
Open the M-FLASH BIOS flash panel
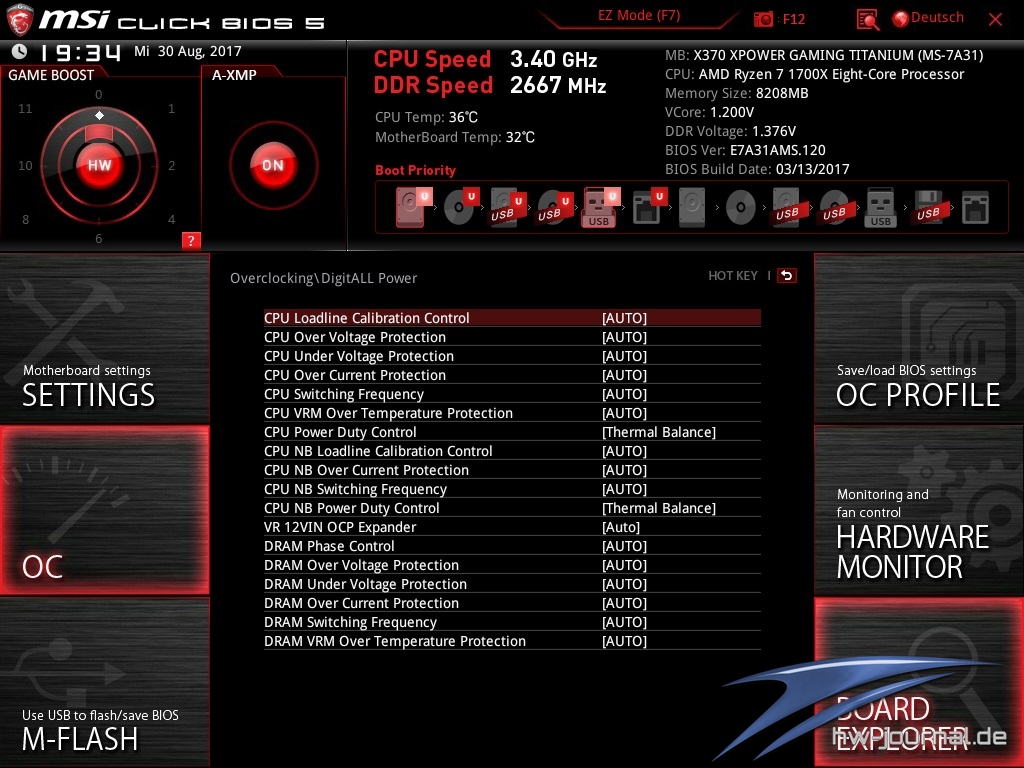click(104, 682)
